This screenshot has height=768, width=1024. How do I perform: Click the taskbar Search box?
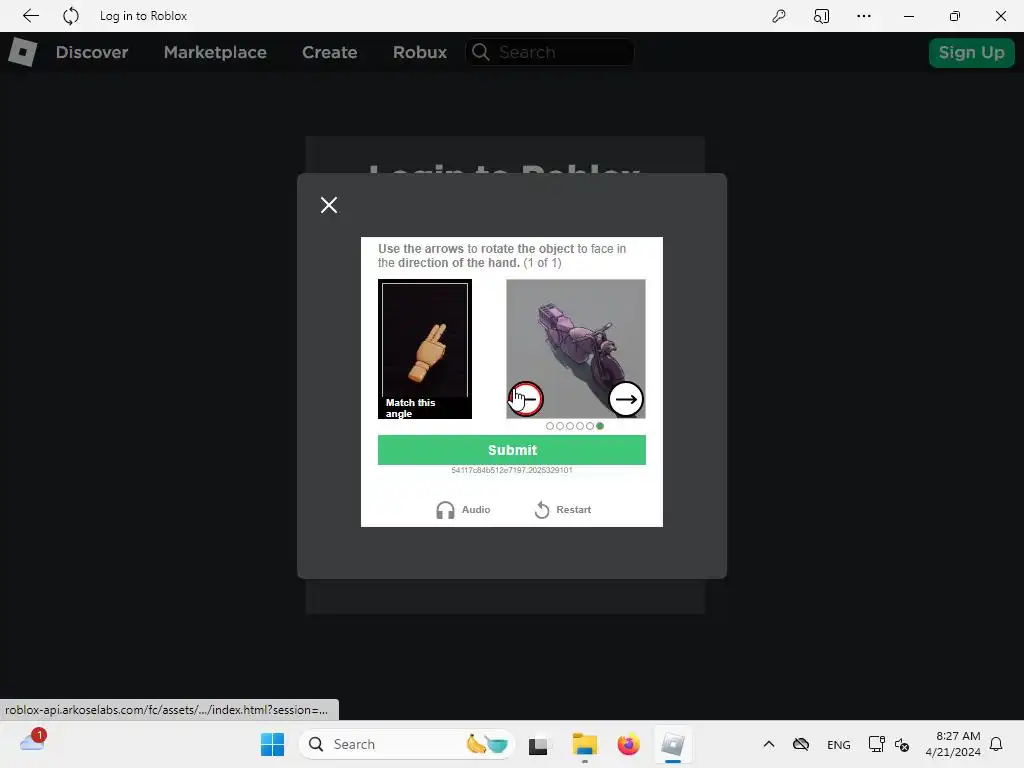(406, 744)
